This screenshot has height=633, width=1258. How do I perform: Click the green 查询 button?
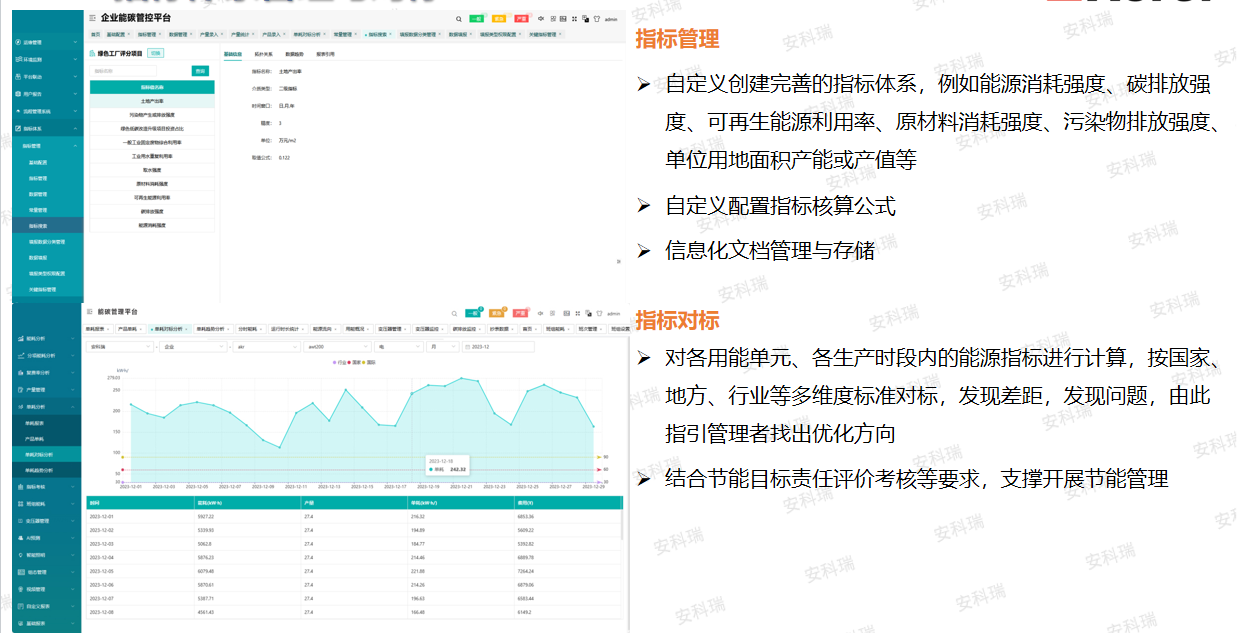click(x=200, y=71)
